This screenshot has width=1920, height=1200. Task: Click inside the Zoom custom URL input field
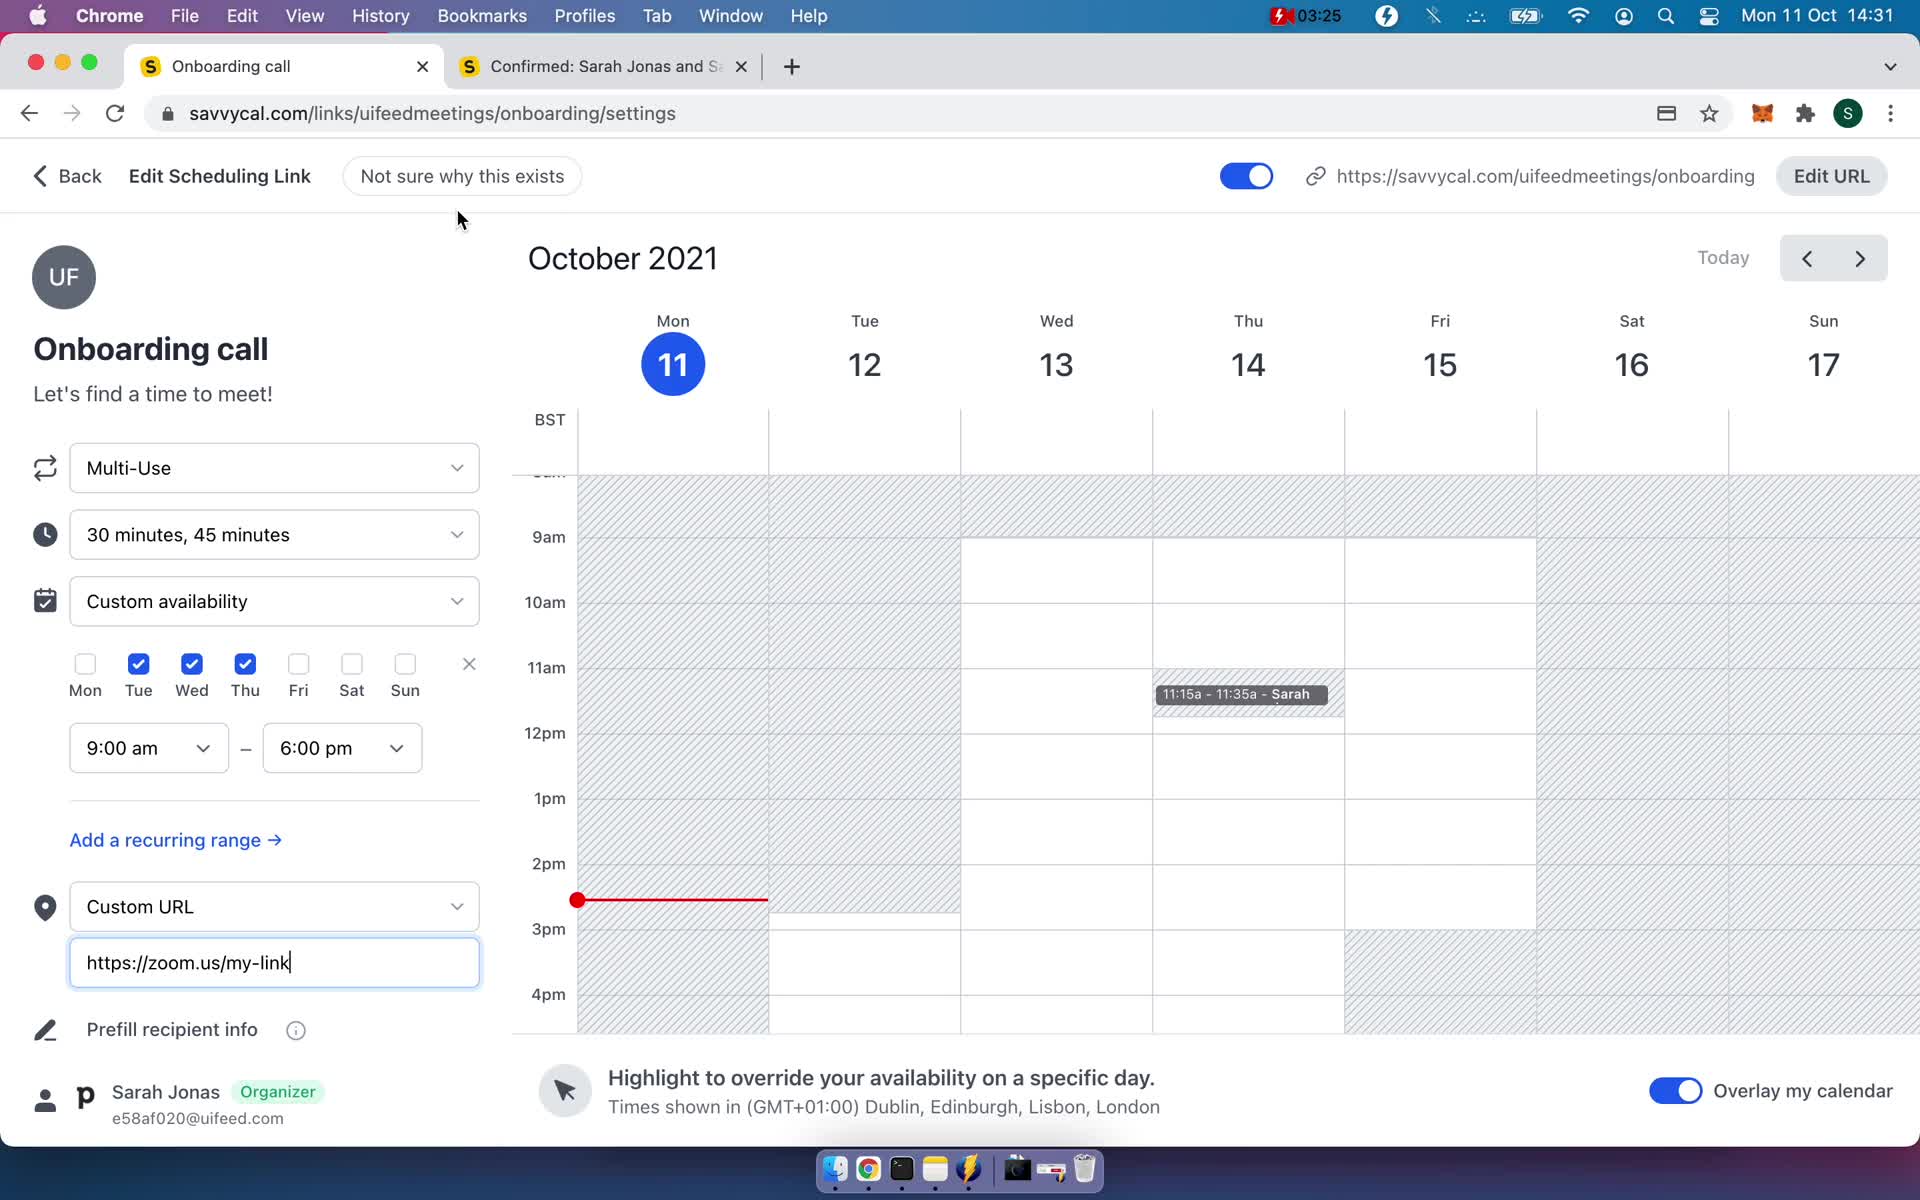pos(272,962)
